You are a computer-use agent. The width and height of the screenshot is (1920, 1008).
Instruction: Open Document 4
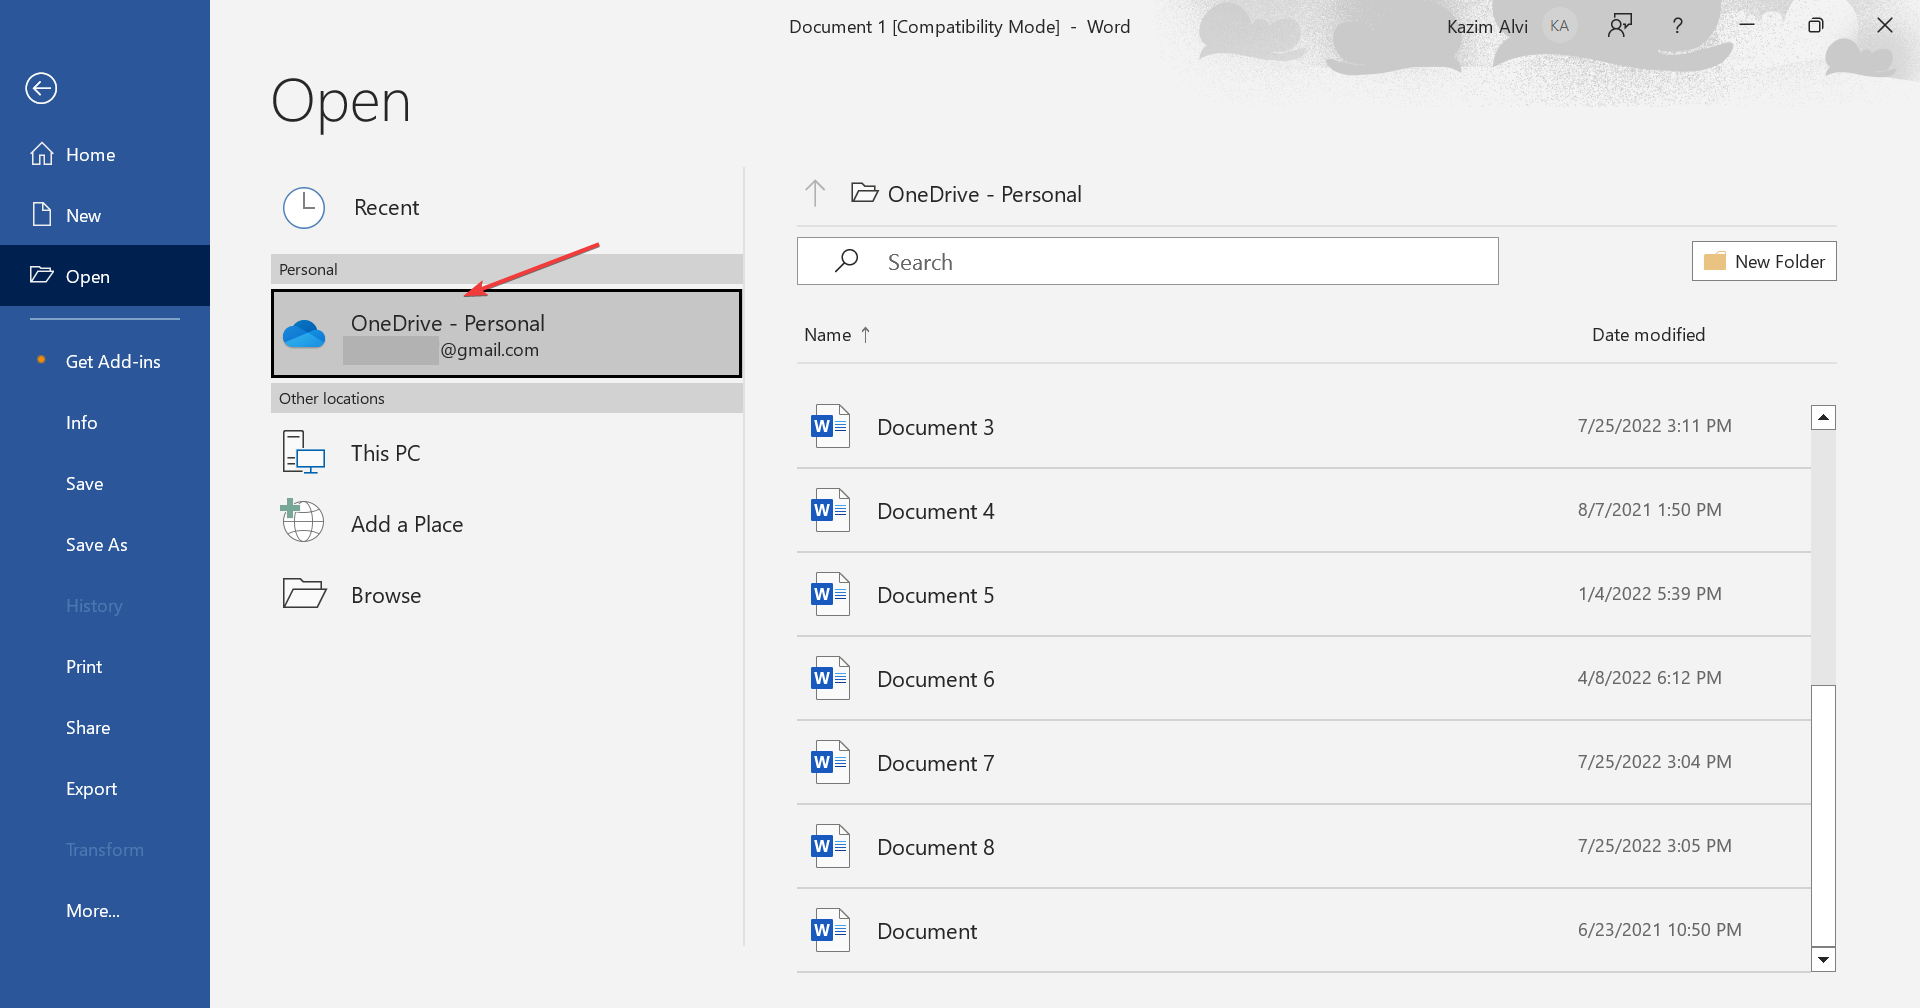point(1304,511)
